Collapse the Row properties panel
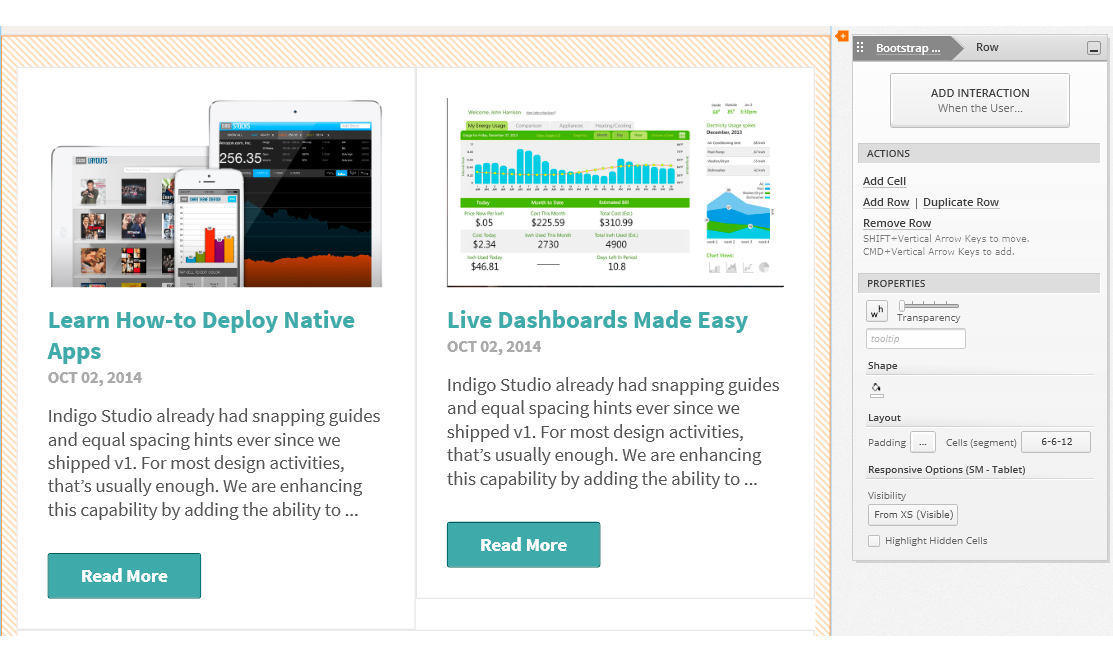The image size is (1113, 659). click(x=1094, y=48)
